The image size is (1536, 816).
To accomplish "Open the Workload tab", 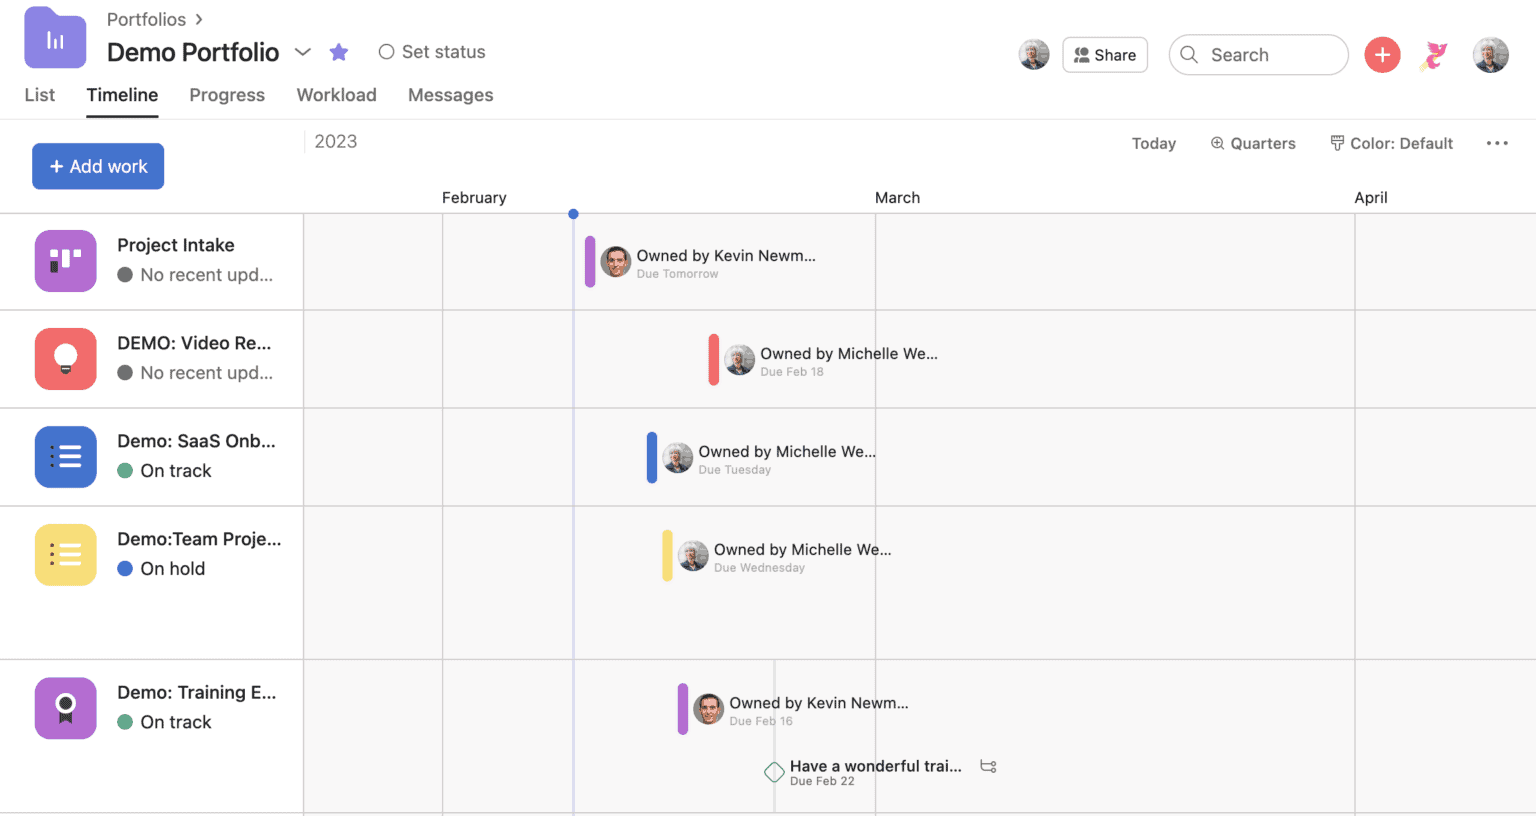I will coord(336,95).
